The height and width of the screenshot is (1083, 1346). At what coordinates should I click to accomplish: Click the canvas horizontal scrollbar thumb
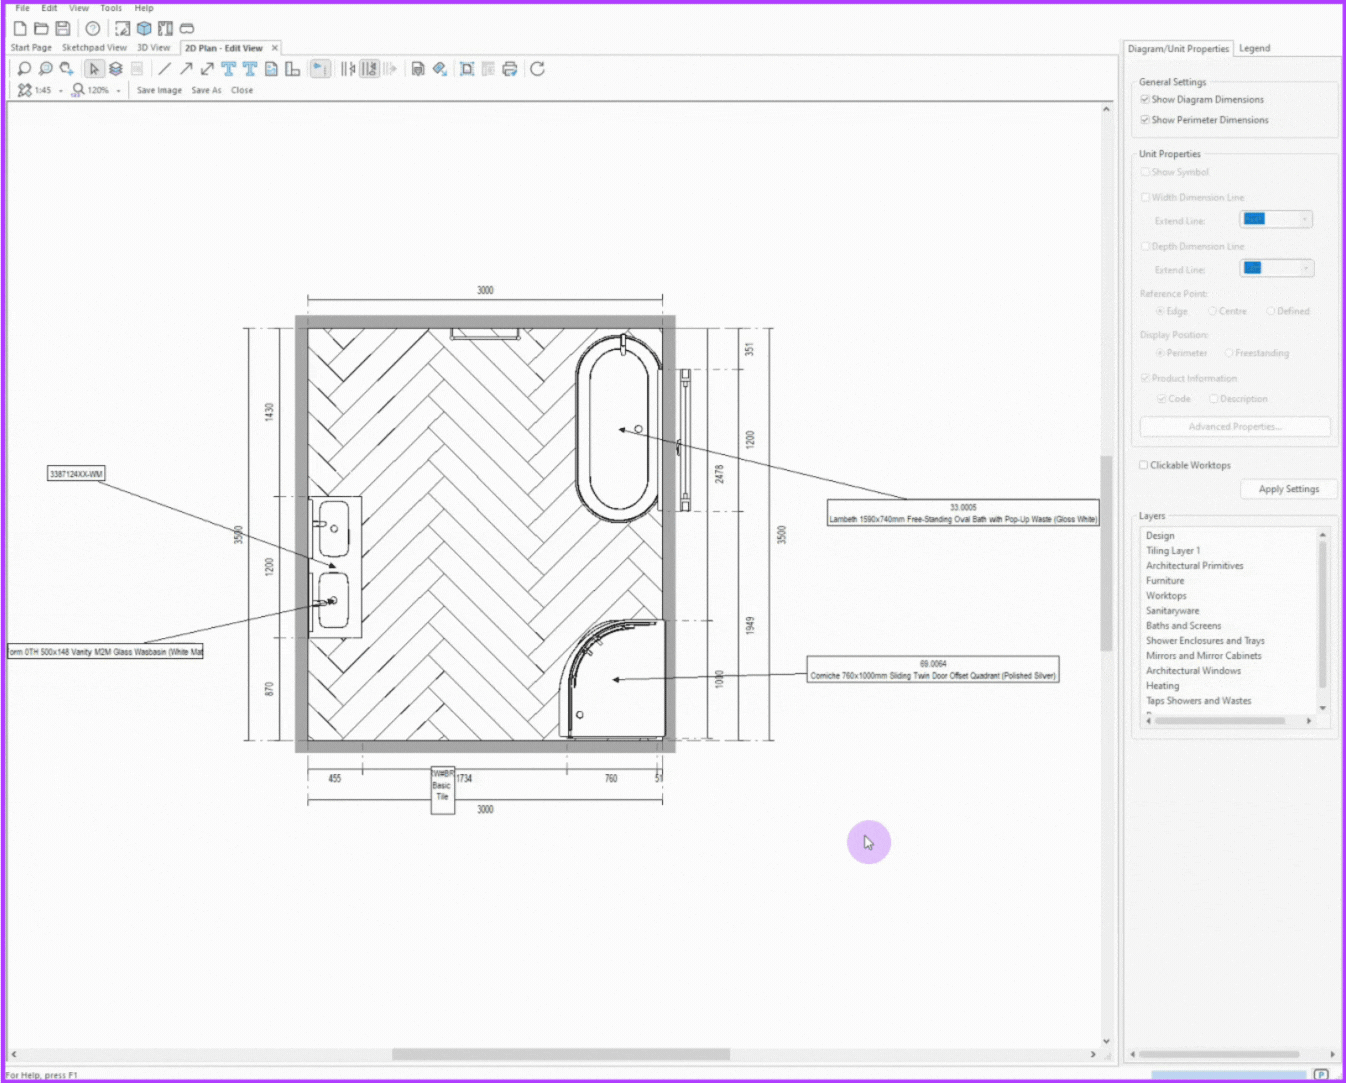tap(561, 1054)
